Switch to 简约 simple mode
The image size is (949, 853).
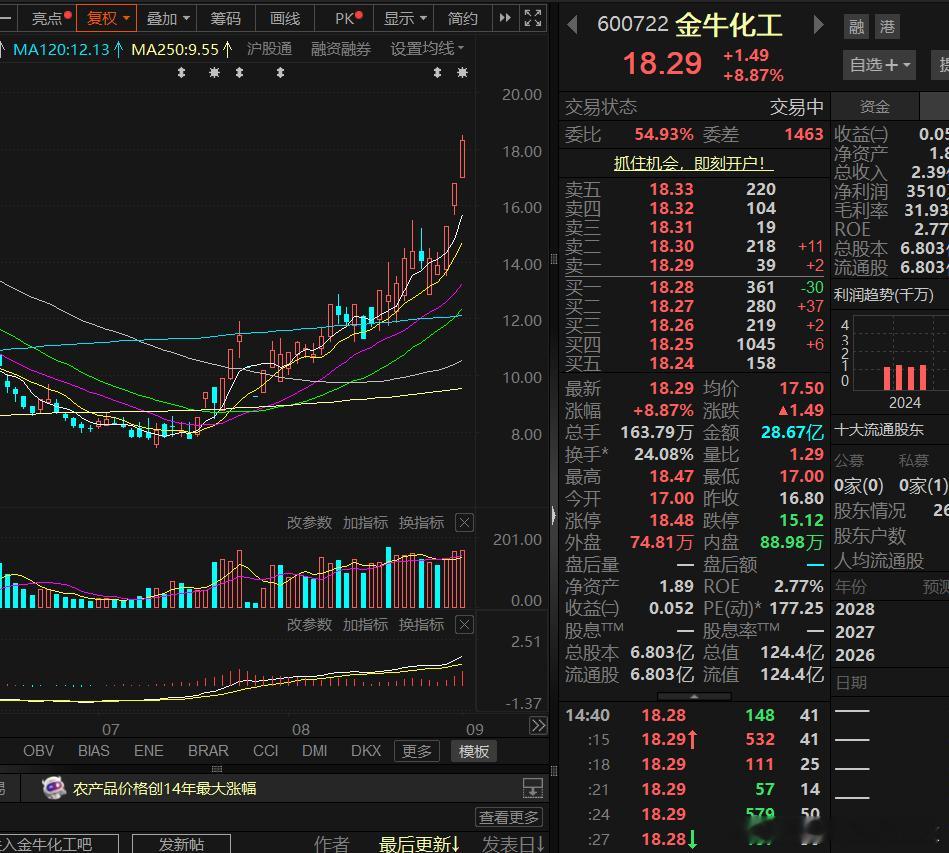point(462,19)
